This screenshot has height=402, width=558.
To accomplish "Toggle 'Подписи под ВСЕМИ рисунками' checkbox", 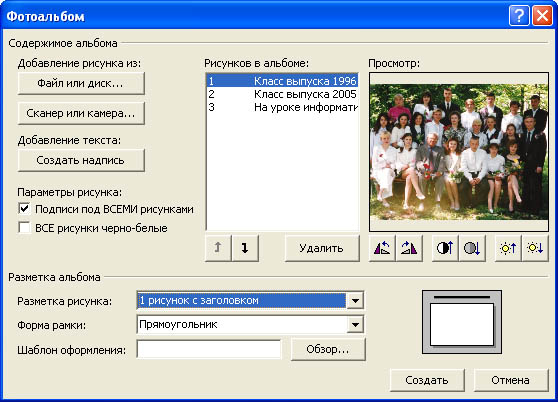I will [x=24, y=208].
